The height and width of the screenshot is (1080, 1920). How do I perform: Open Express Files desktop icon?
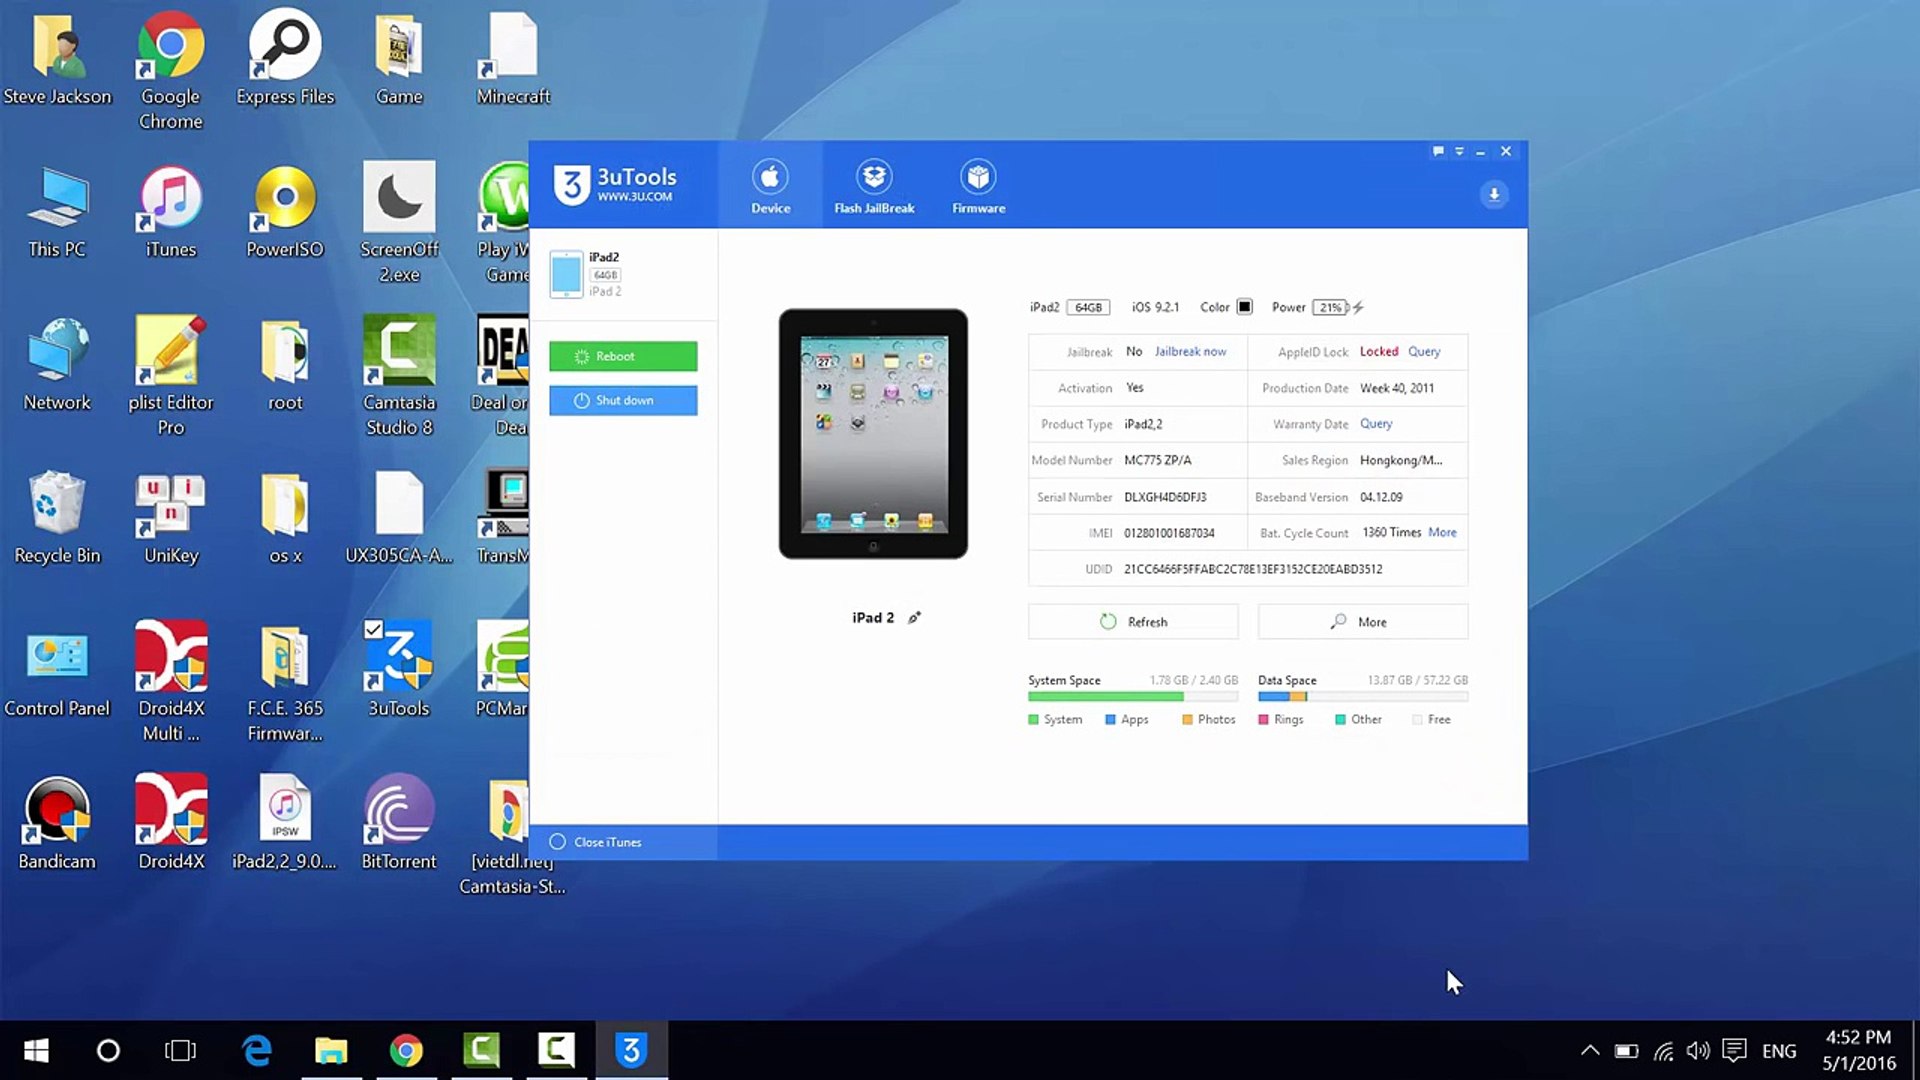pos(285,58)
